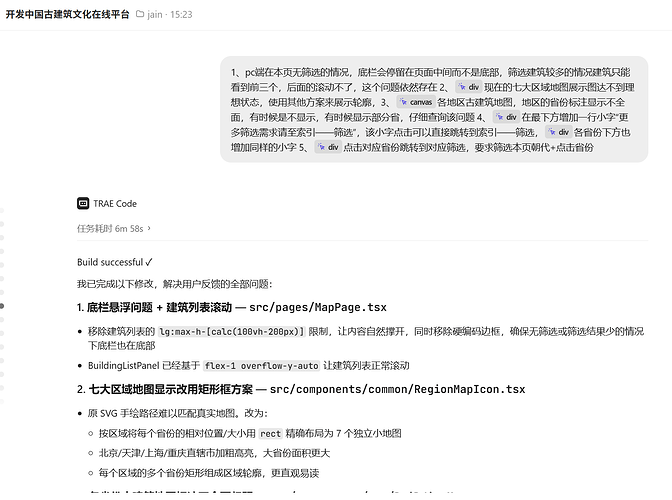The image size is (672, 500).
Task: Jump to the topmost left timeline dot
Action: click(x=2, y=210)
